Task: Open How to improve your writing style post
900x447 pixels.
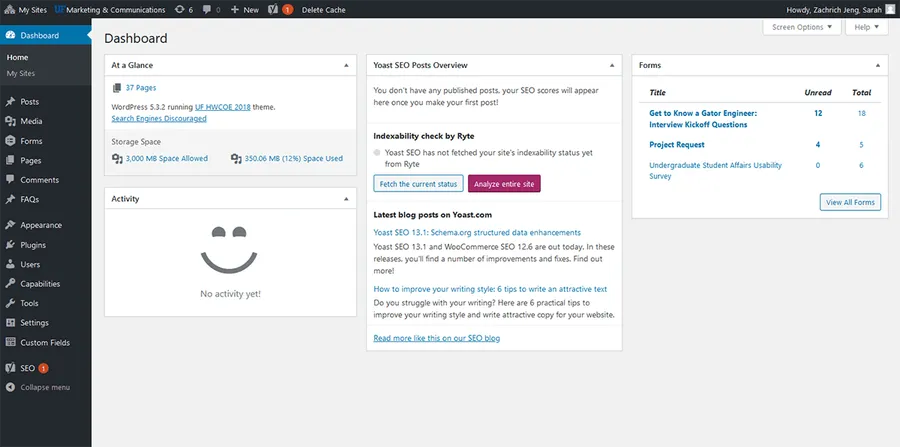Action: (490, 289)
